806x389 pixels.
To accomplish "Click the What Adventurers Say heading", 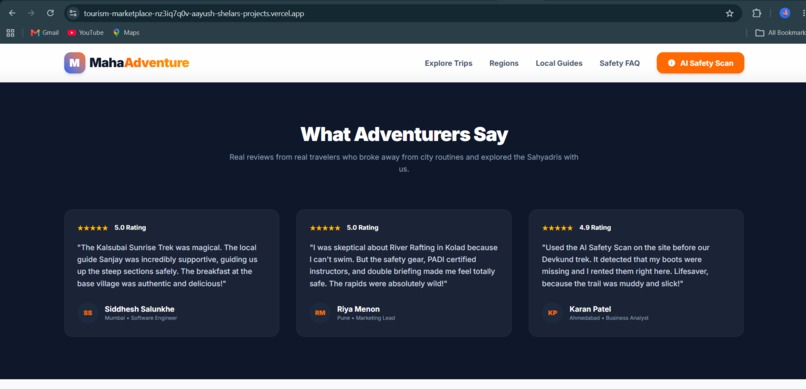I will tap(404, 135).
